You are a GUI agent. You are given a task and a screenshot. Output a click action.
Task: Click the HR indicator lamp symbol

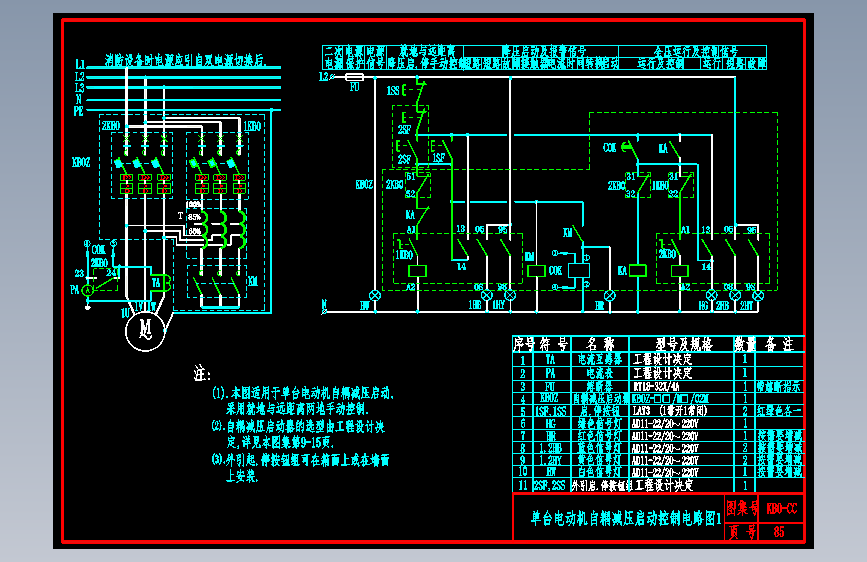610,295
